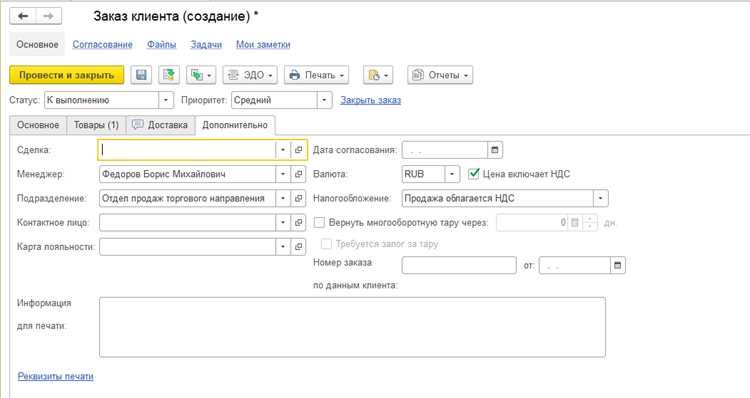Open the Менеджер field's open-form icon
This screenshot has height=398, width=750.
click(x=298, y=174)
